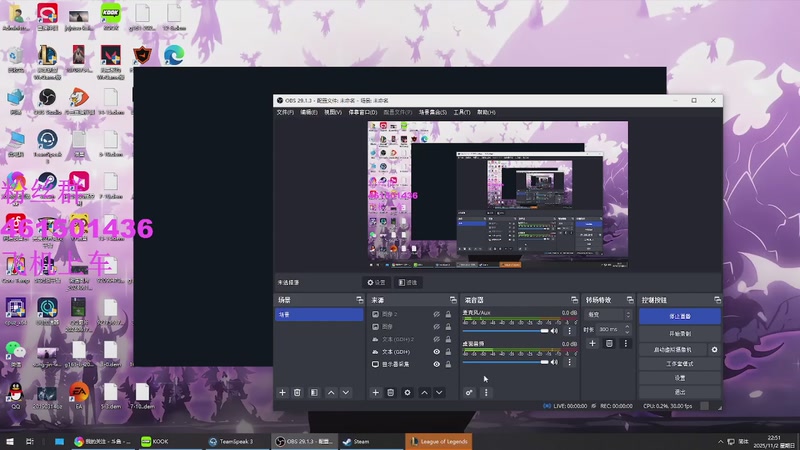
Task: Adjust 麦克风/Aux volume slider
Action: [x=506, y=331]
